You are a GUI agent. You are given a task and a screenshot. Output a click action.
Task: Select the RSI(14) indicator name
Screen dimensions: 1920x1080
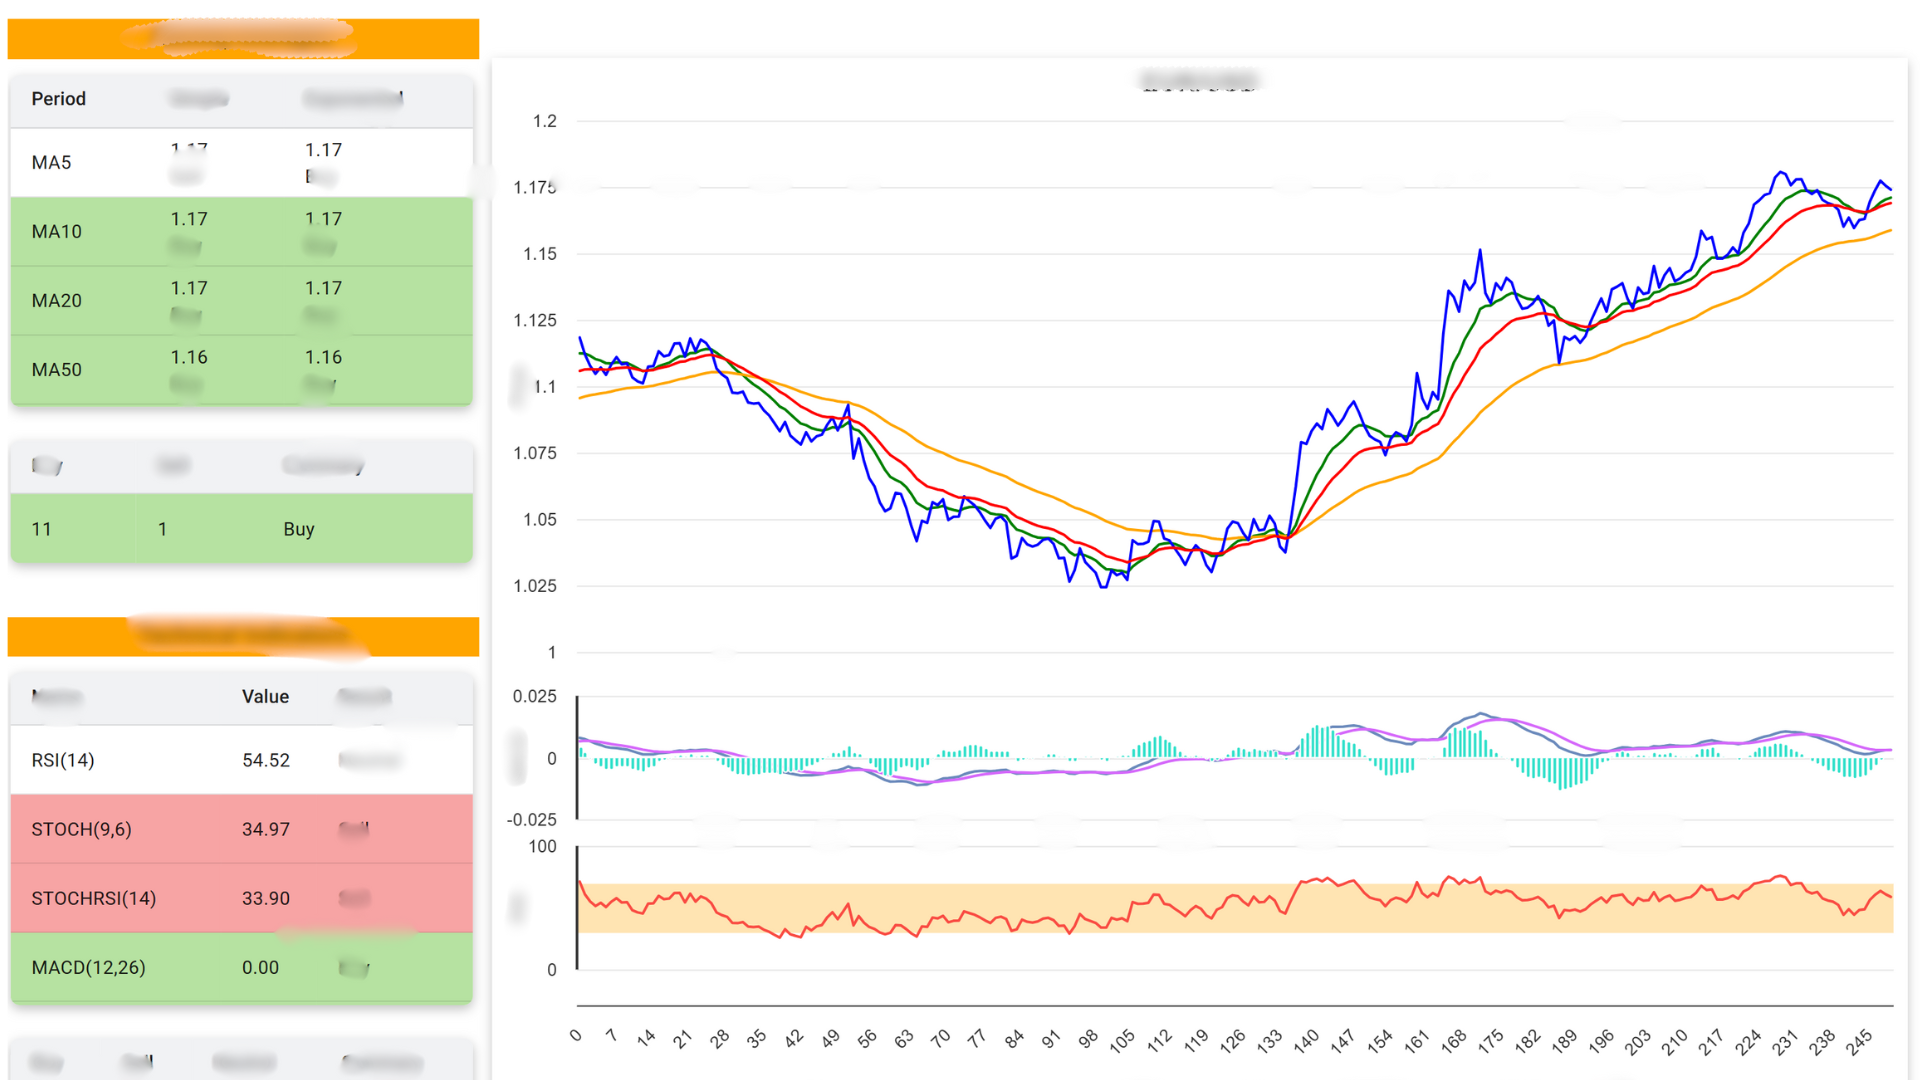tap(63, 760)
